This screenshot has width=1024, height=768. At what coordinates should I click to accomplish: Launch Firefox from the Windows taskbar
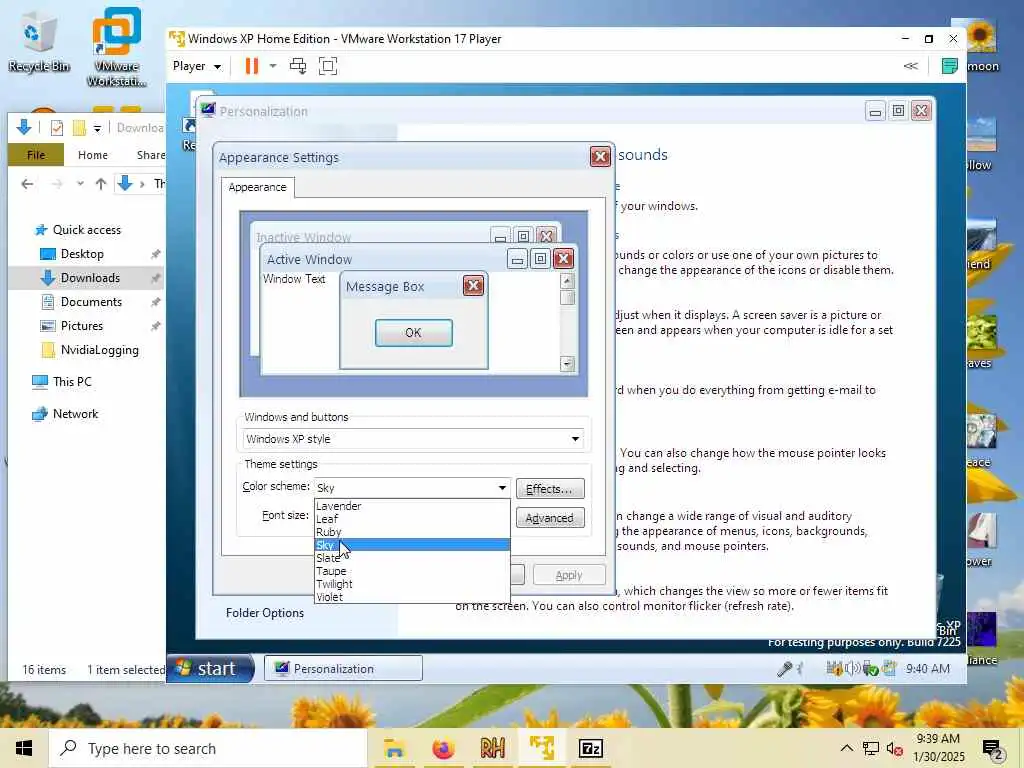point(443,748)
